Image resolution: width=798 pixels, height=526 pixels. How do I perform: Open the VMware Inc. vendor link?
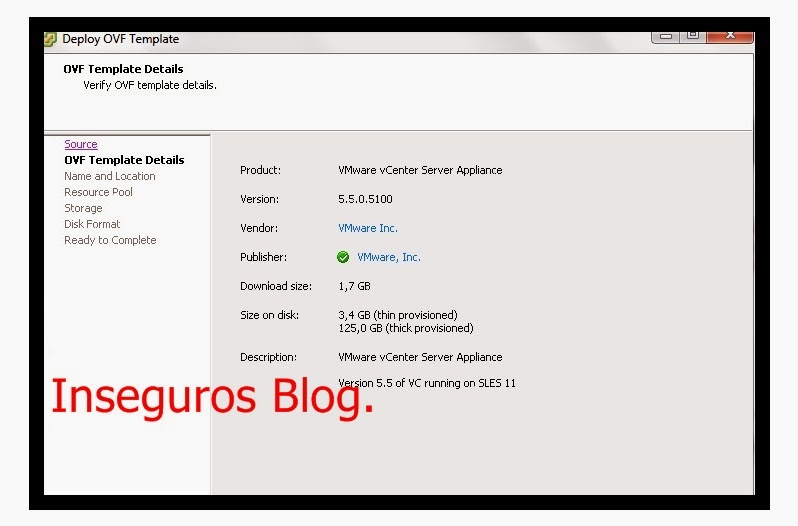(x=368, y=228)
